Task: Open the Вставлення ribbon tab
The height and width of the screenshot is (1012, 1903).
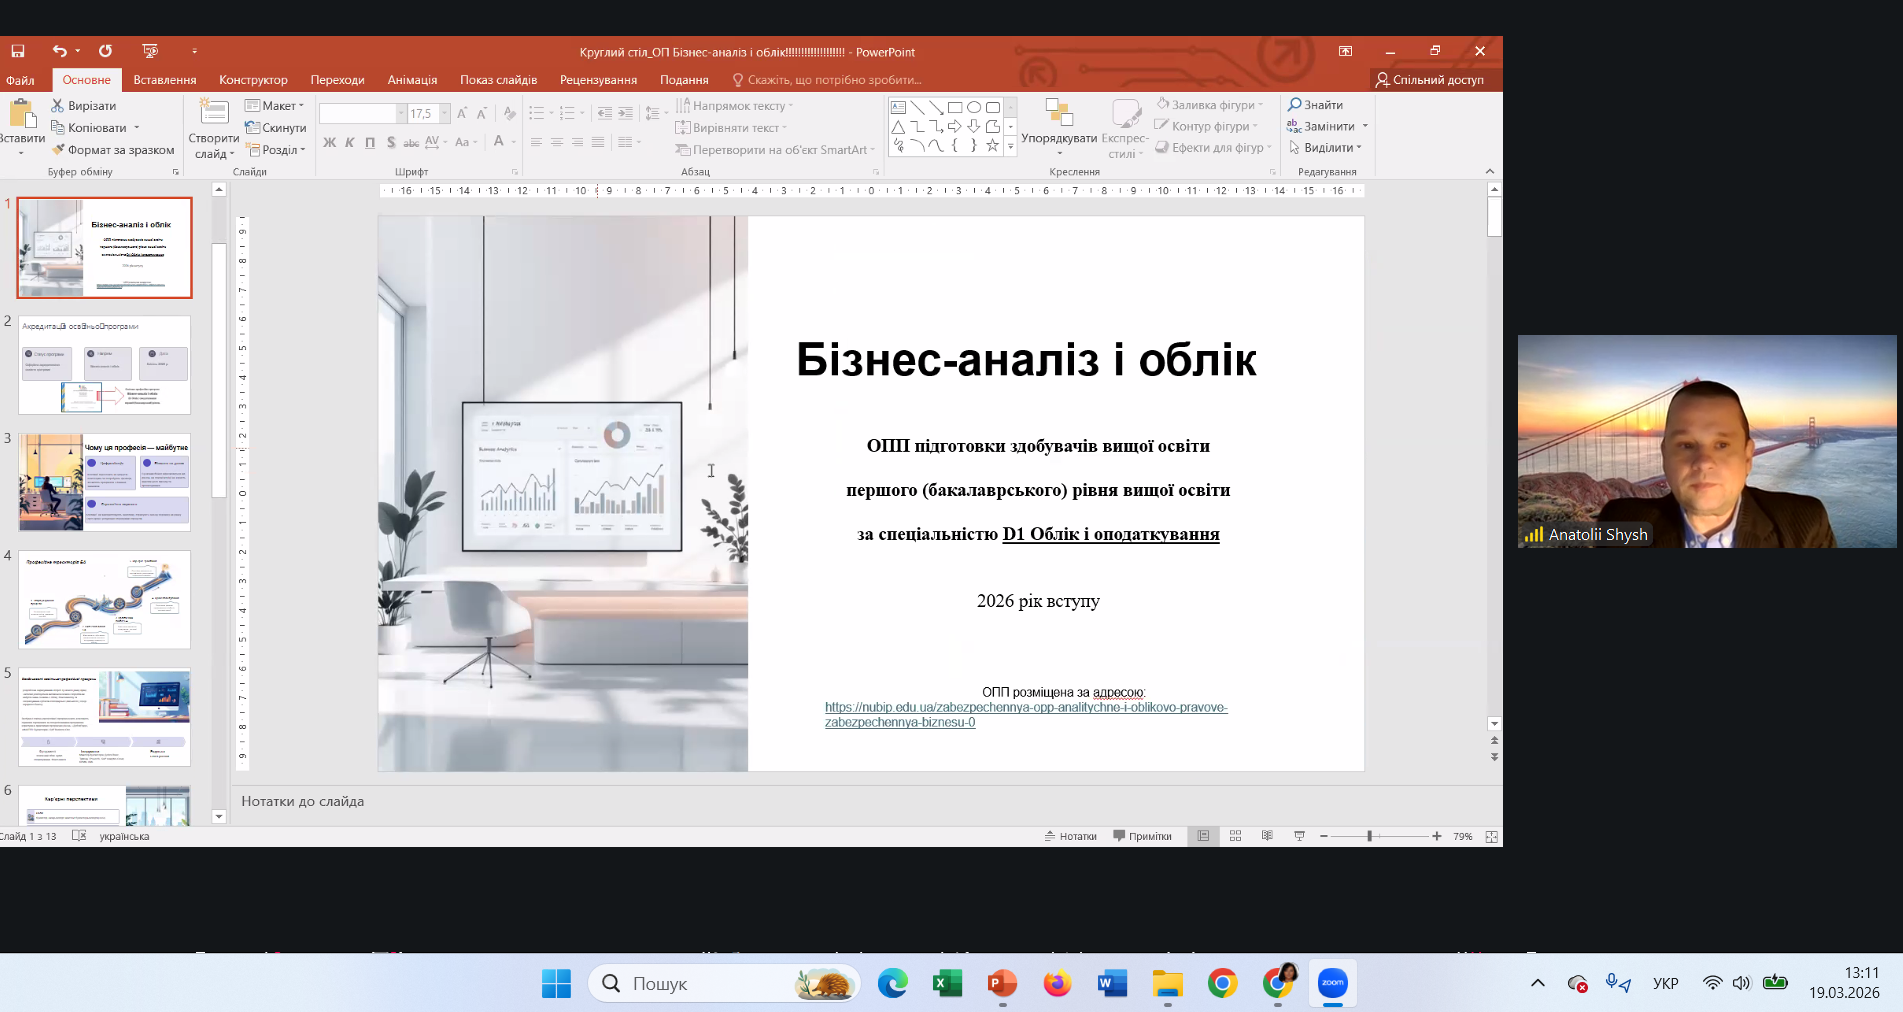Action: [165, 80]
